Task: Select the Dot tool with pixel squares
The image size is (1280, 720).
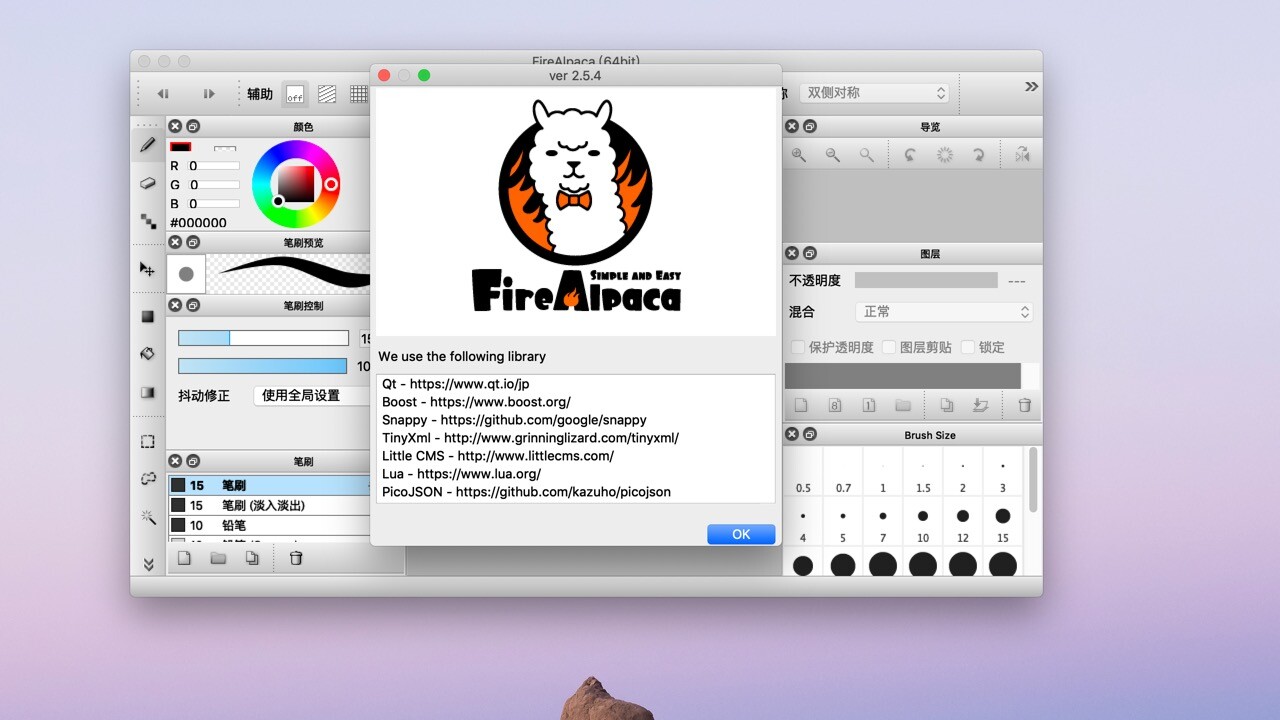Action: pyautogui.click(x=148, y=221)
